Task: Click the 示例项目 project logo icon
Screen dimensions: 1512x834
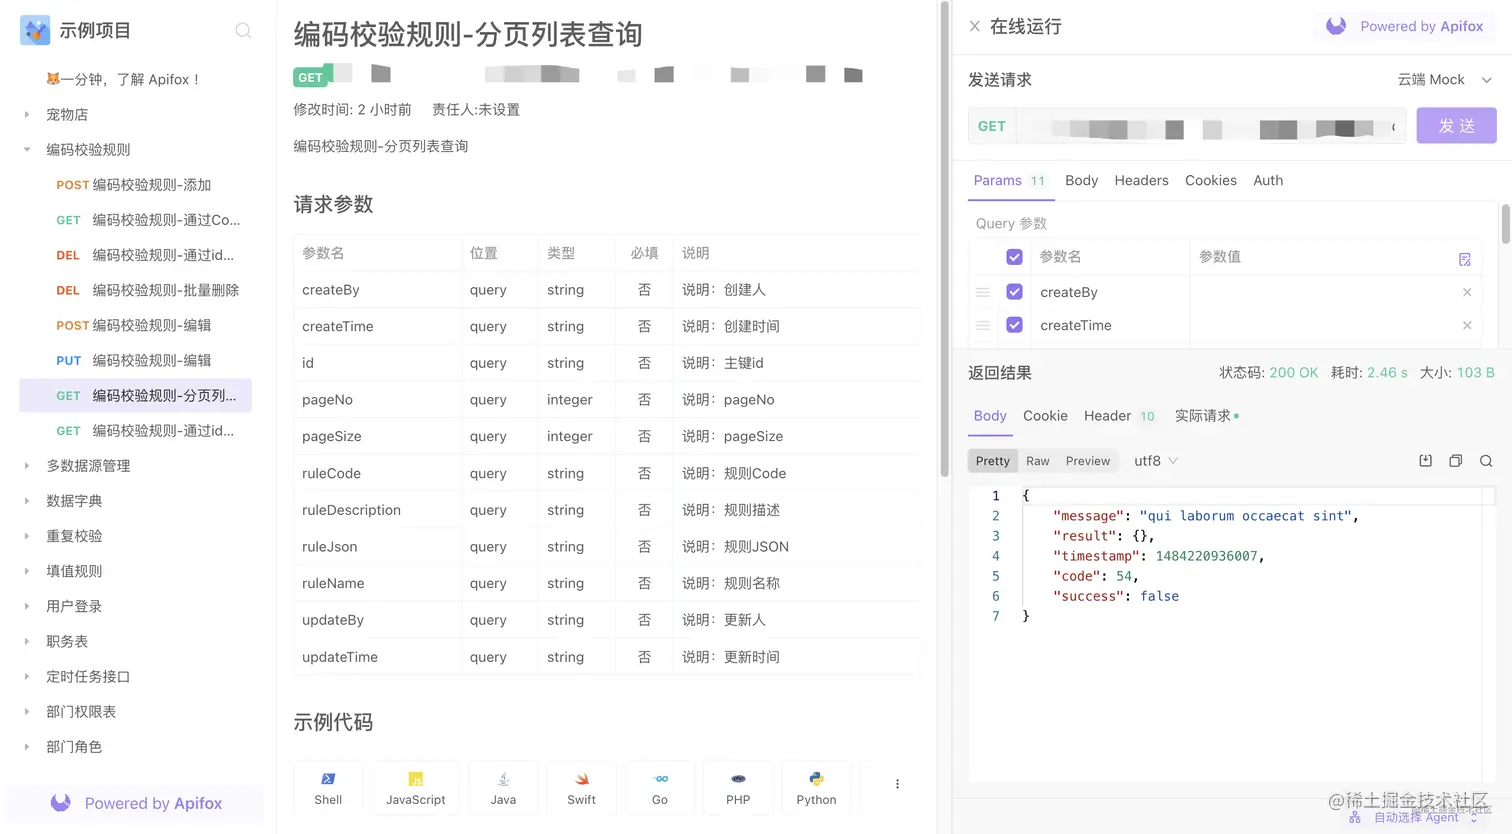Action: pos(35,31)
